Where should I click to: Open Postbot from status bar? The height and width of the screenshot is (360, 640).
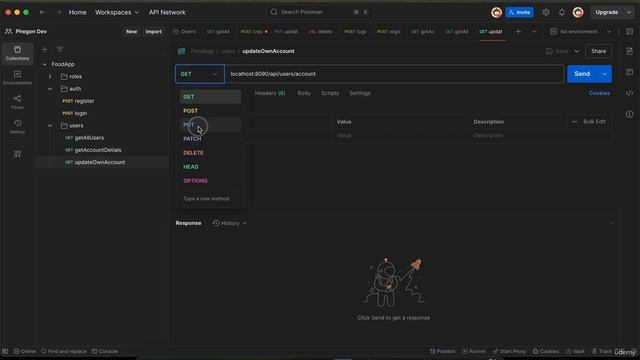[442, 351]
